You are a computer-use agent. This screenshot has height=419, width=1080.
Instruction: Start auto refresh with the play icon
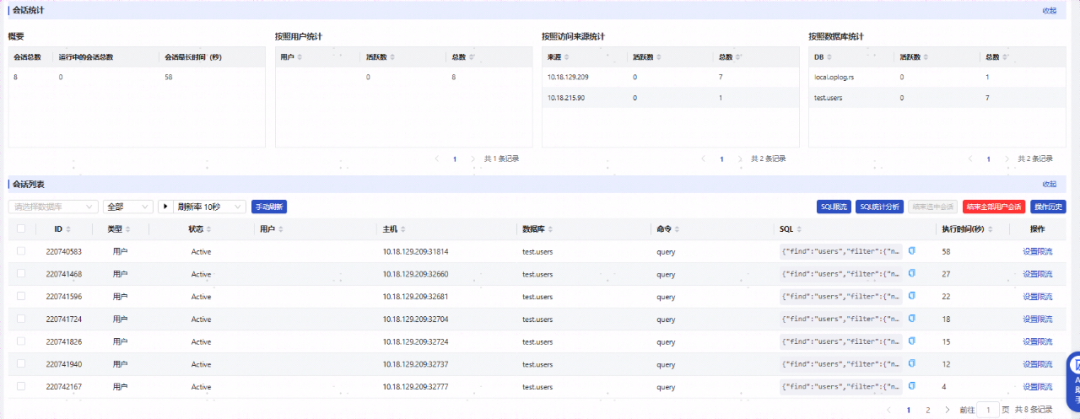165,206
